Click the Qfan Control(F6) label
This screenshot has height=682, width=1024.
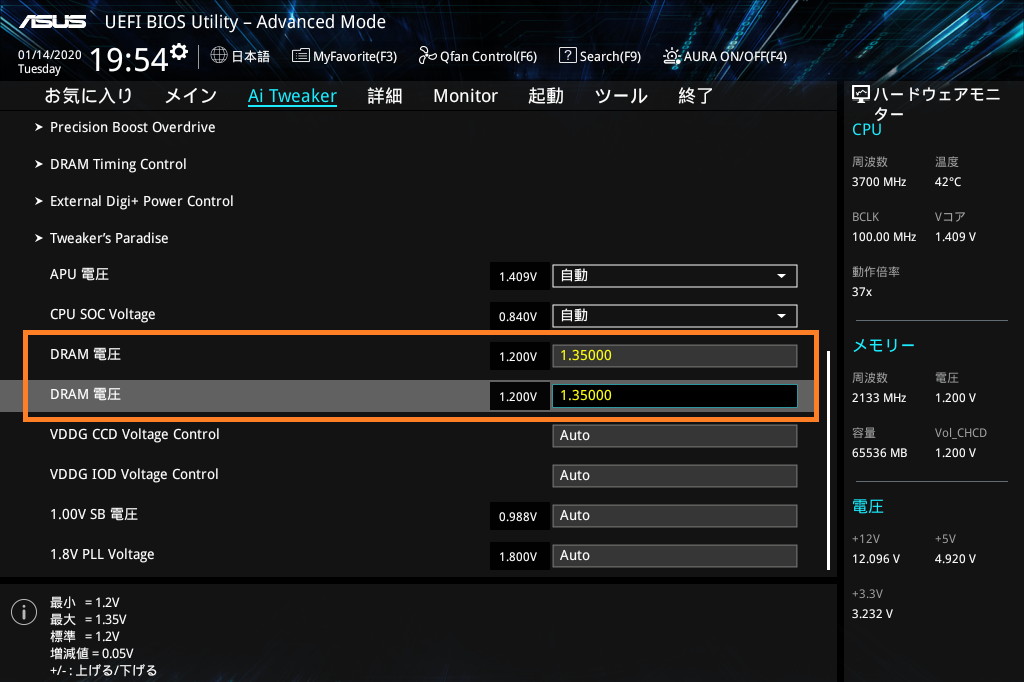488,57
